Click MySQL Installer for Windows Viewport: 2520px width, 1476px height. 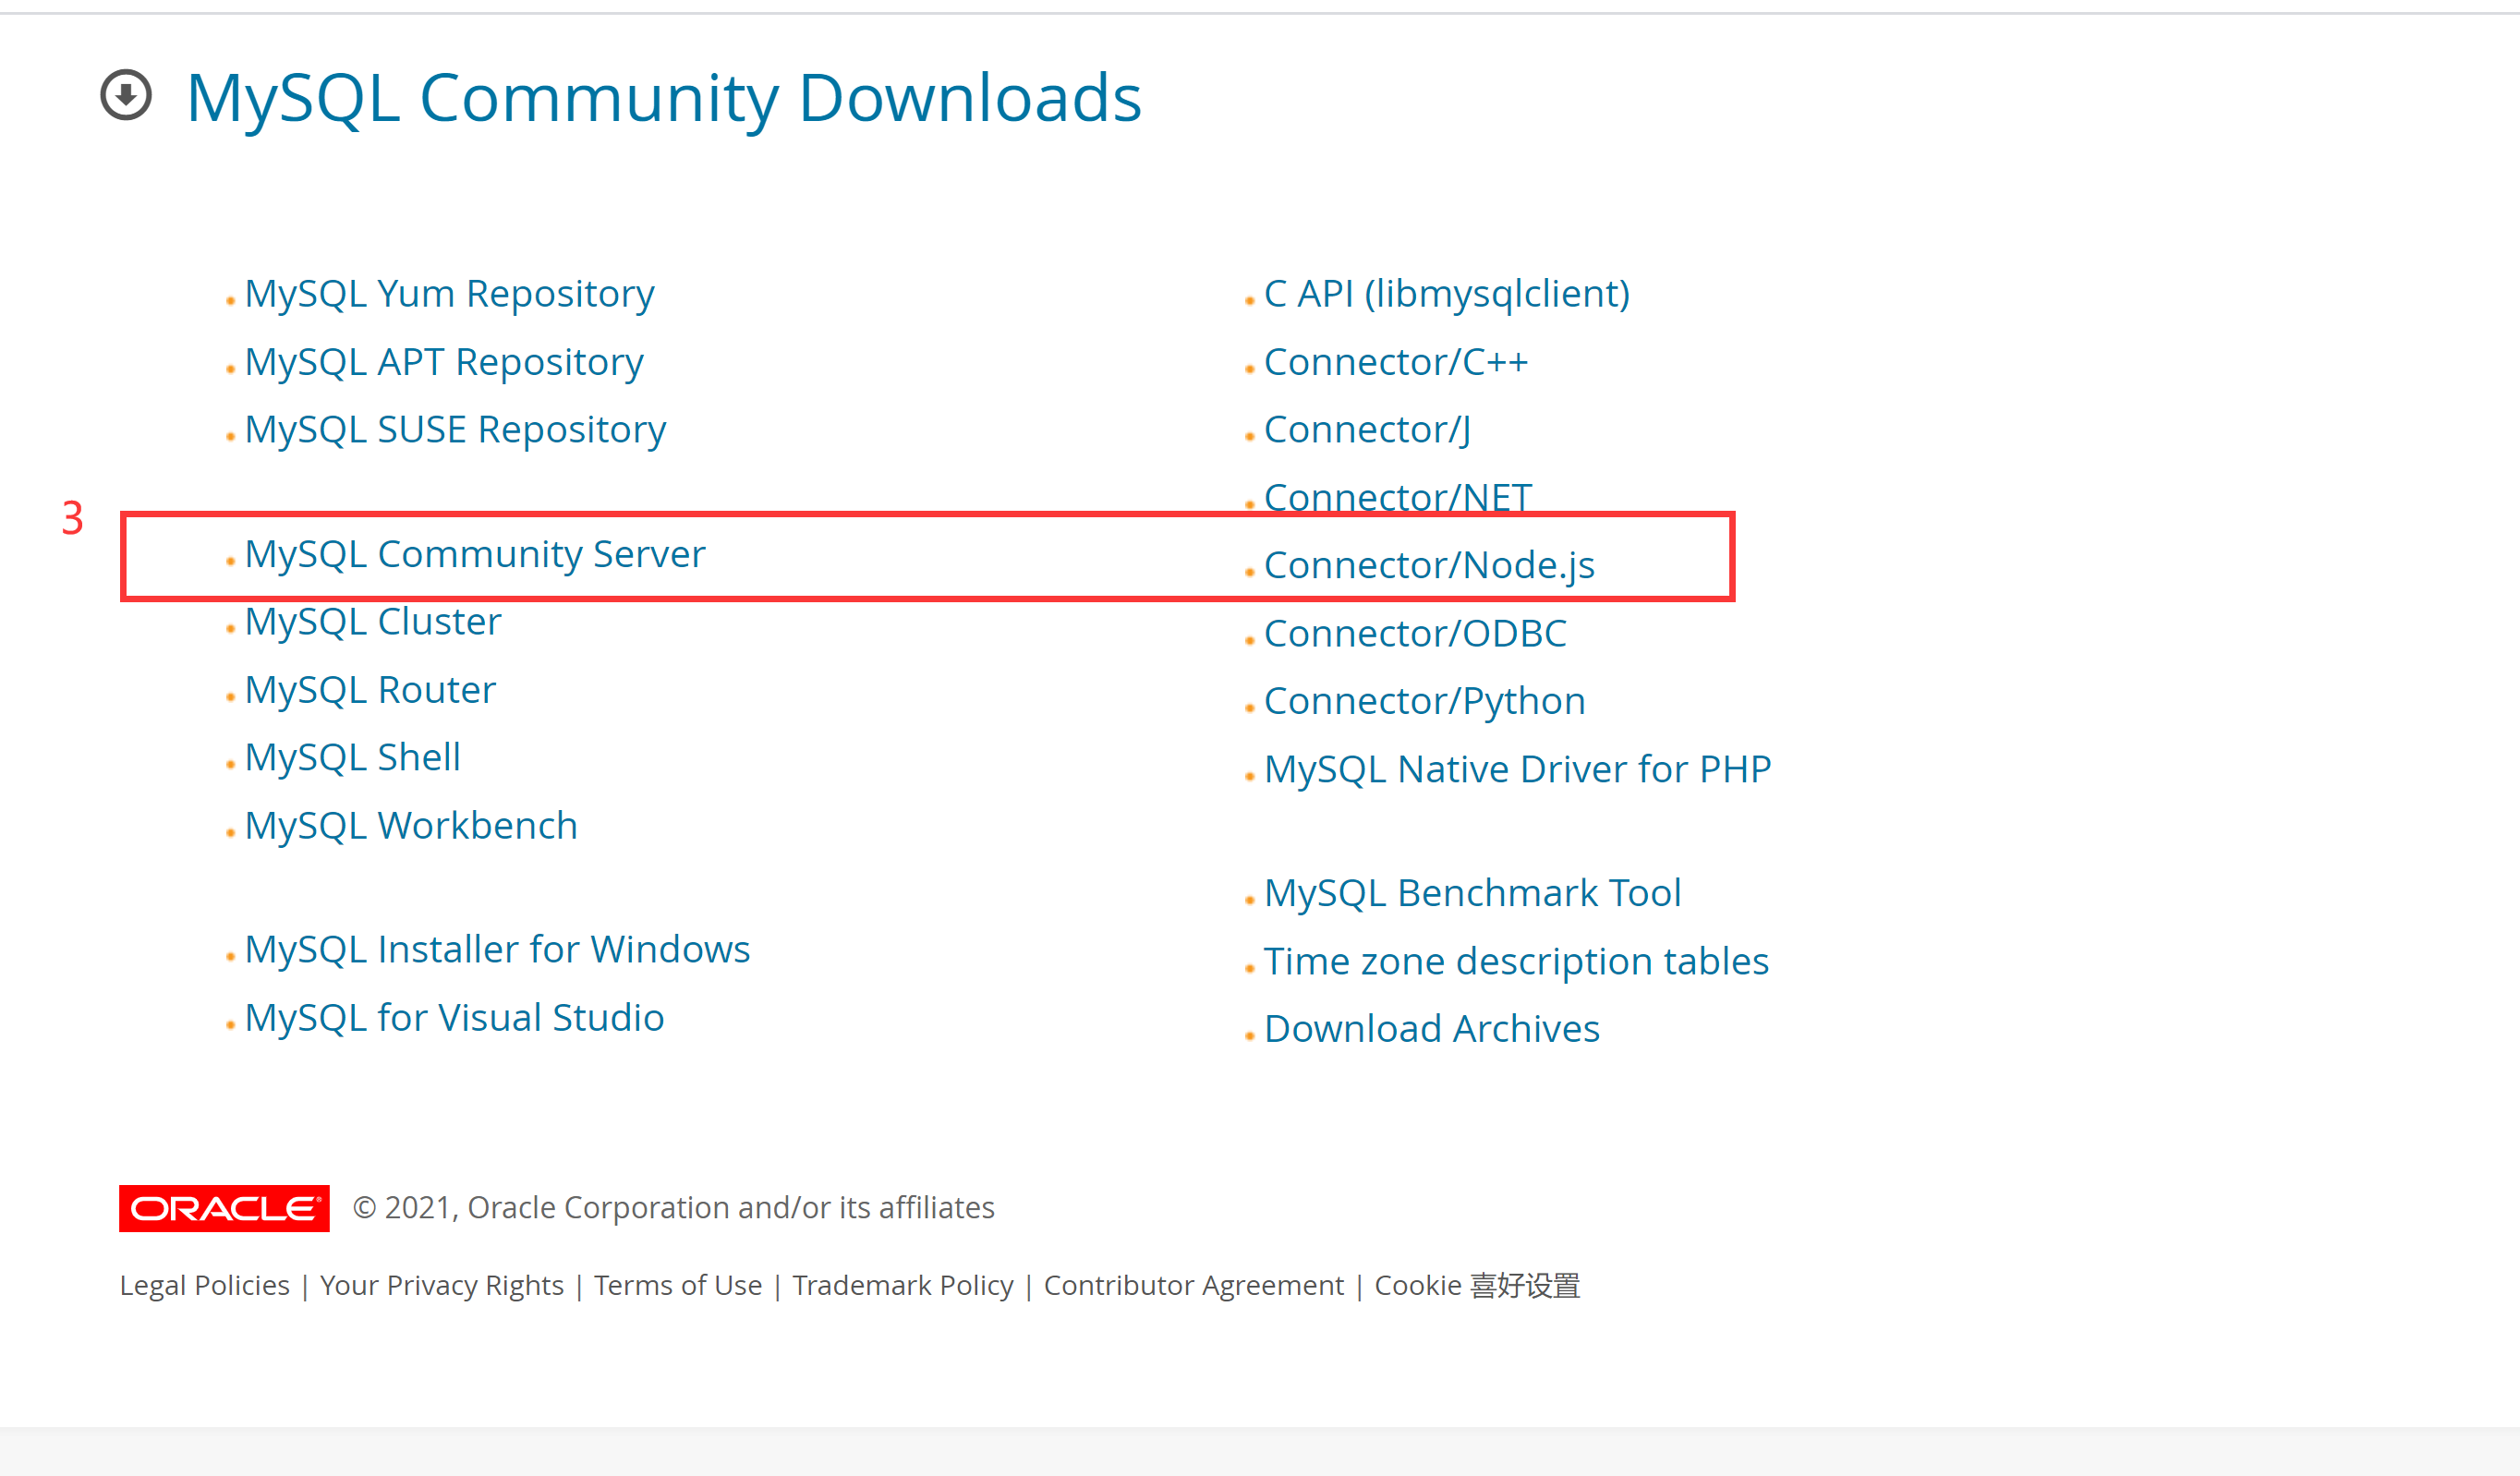coord(497,949)
